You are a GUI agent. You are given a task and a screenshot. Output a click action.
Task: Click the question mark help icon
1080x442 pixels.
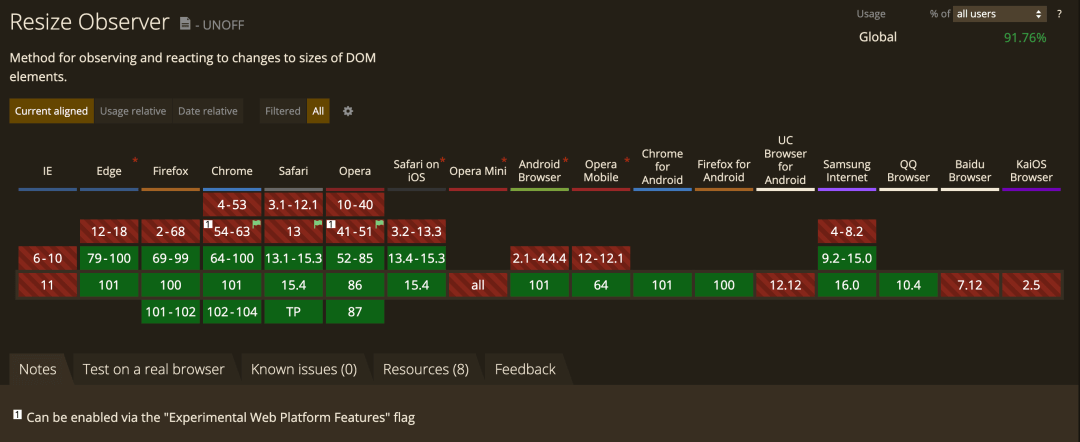[1059, 14]
